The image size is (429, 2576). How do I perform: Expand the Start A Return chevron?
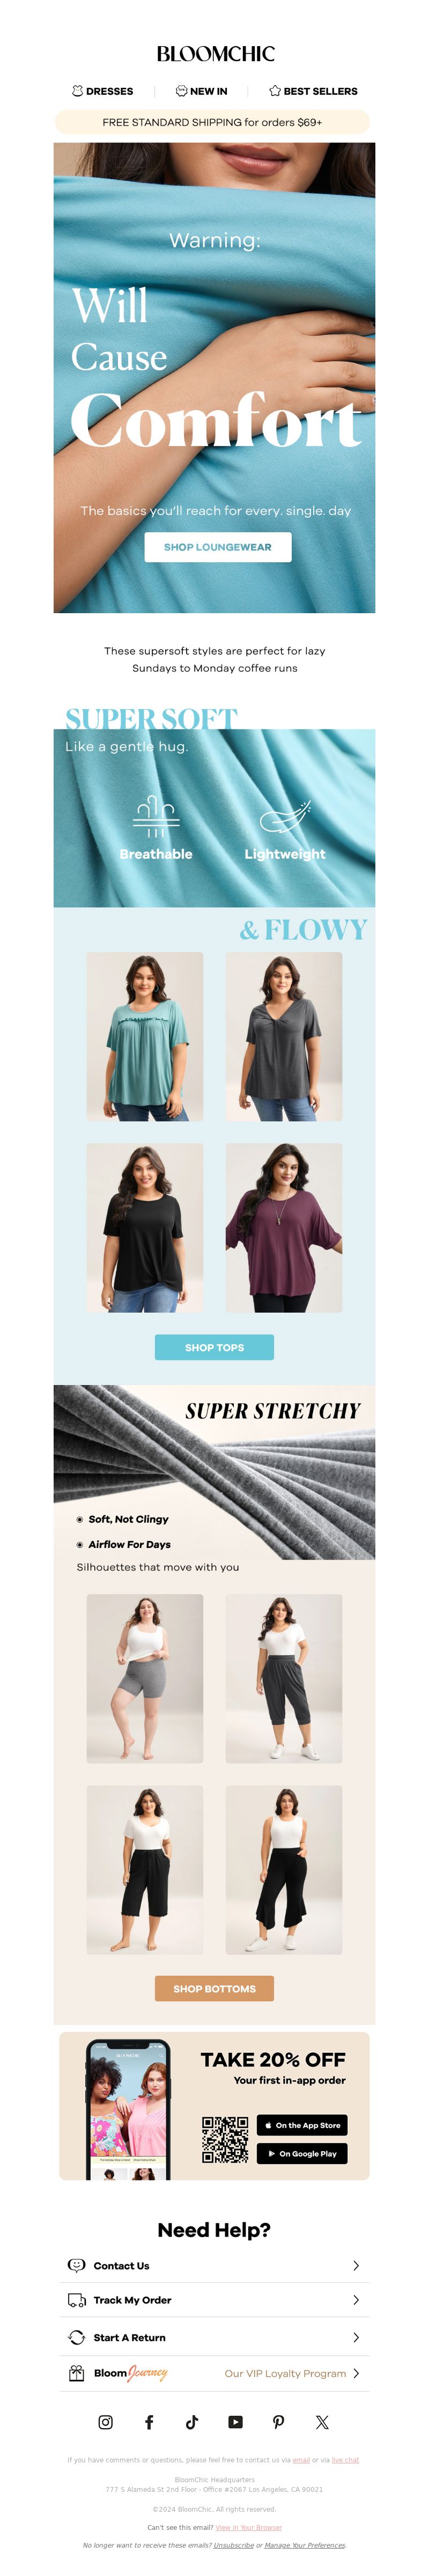click(x=356, y=2337)
